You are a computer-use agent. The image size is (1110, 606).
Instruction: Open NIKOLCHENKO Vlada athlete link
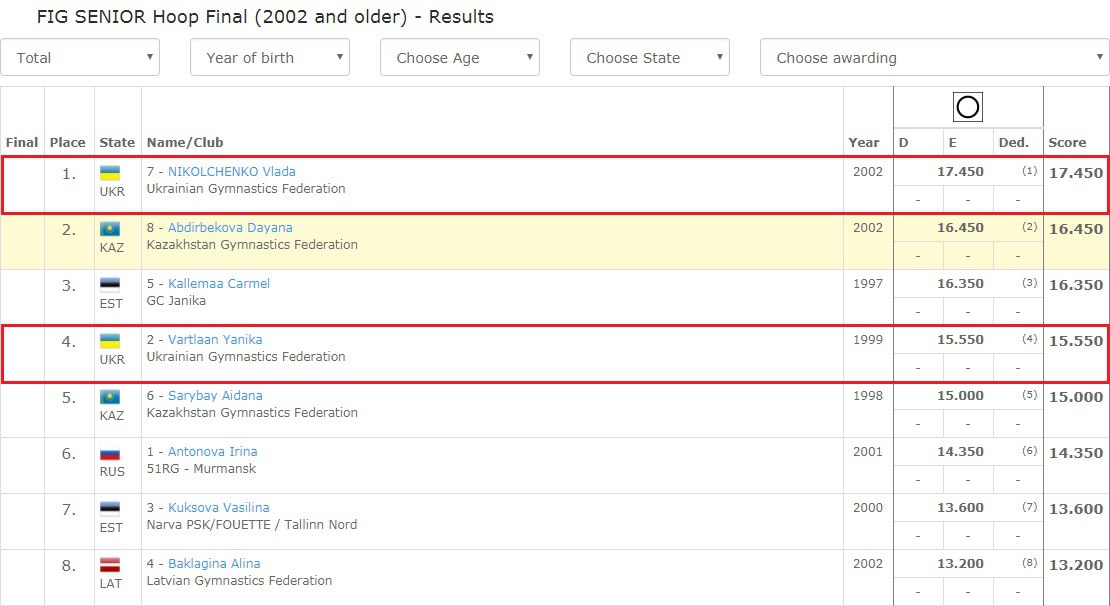click(x=231, y=172)
